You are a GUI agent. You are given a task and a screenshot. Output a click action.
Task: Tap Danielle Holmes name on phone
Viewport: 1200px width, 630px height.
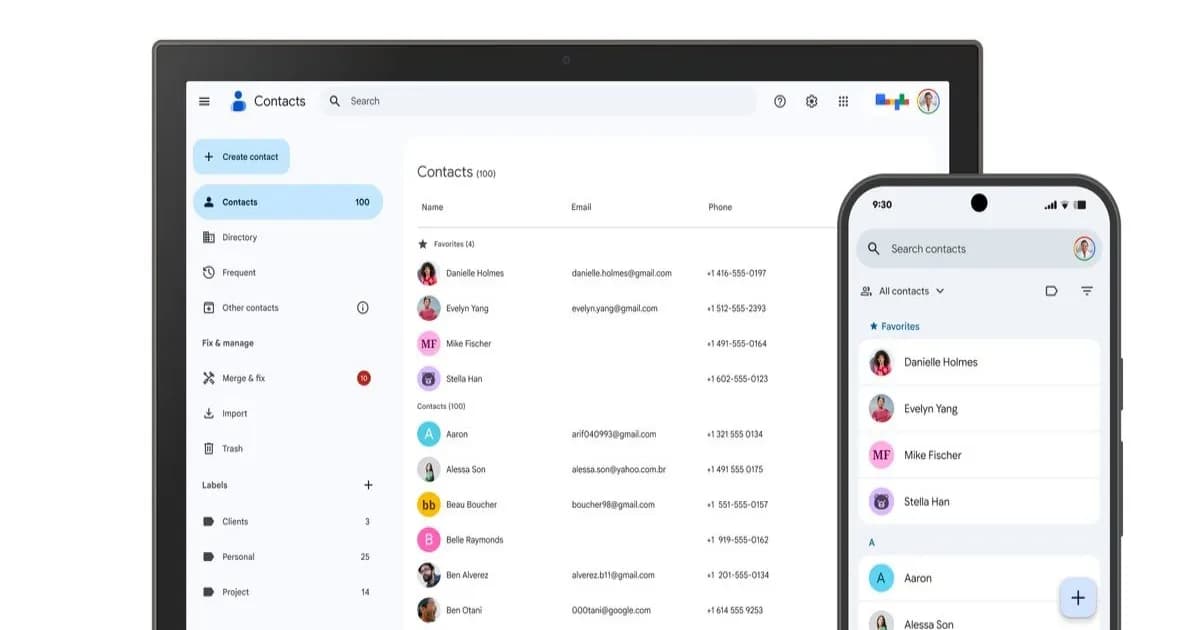[941, 362]
